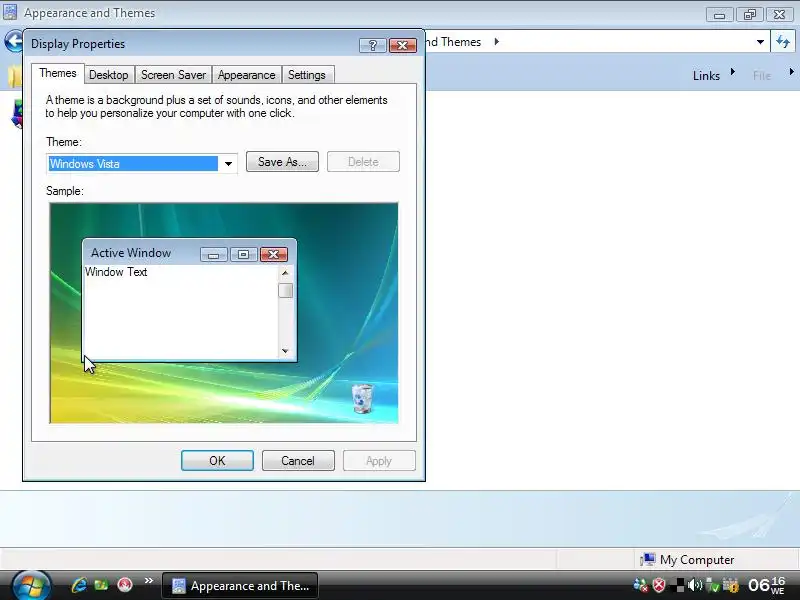Click sample window scrollbar up arrow
Screen dimensions: 800x600
click(285, 273)
